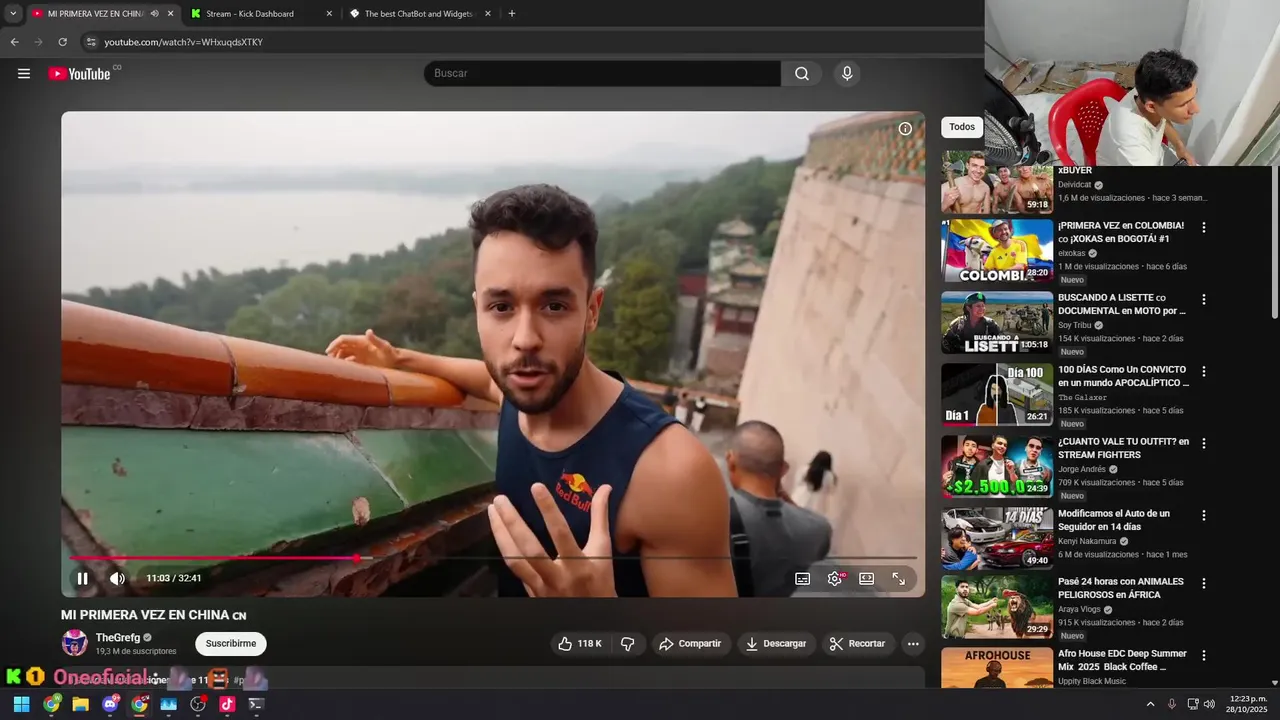The height and width of the screenshot is (720, 1280).
Task: Open the taskbar volume speaker icon
Action: 1209,704
